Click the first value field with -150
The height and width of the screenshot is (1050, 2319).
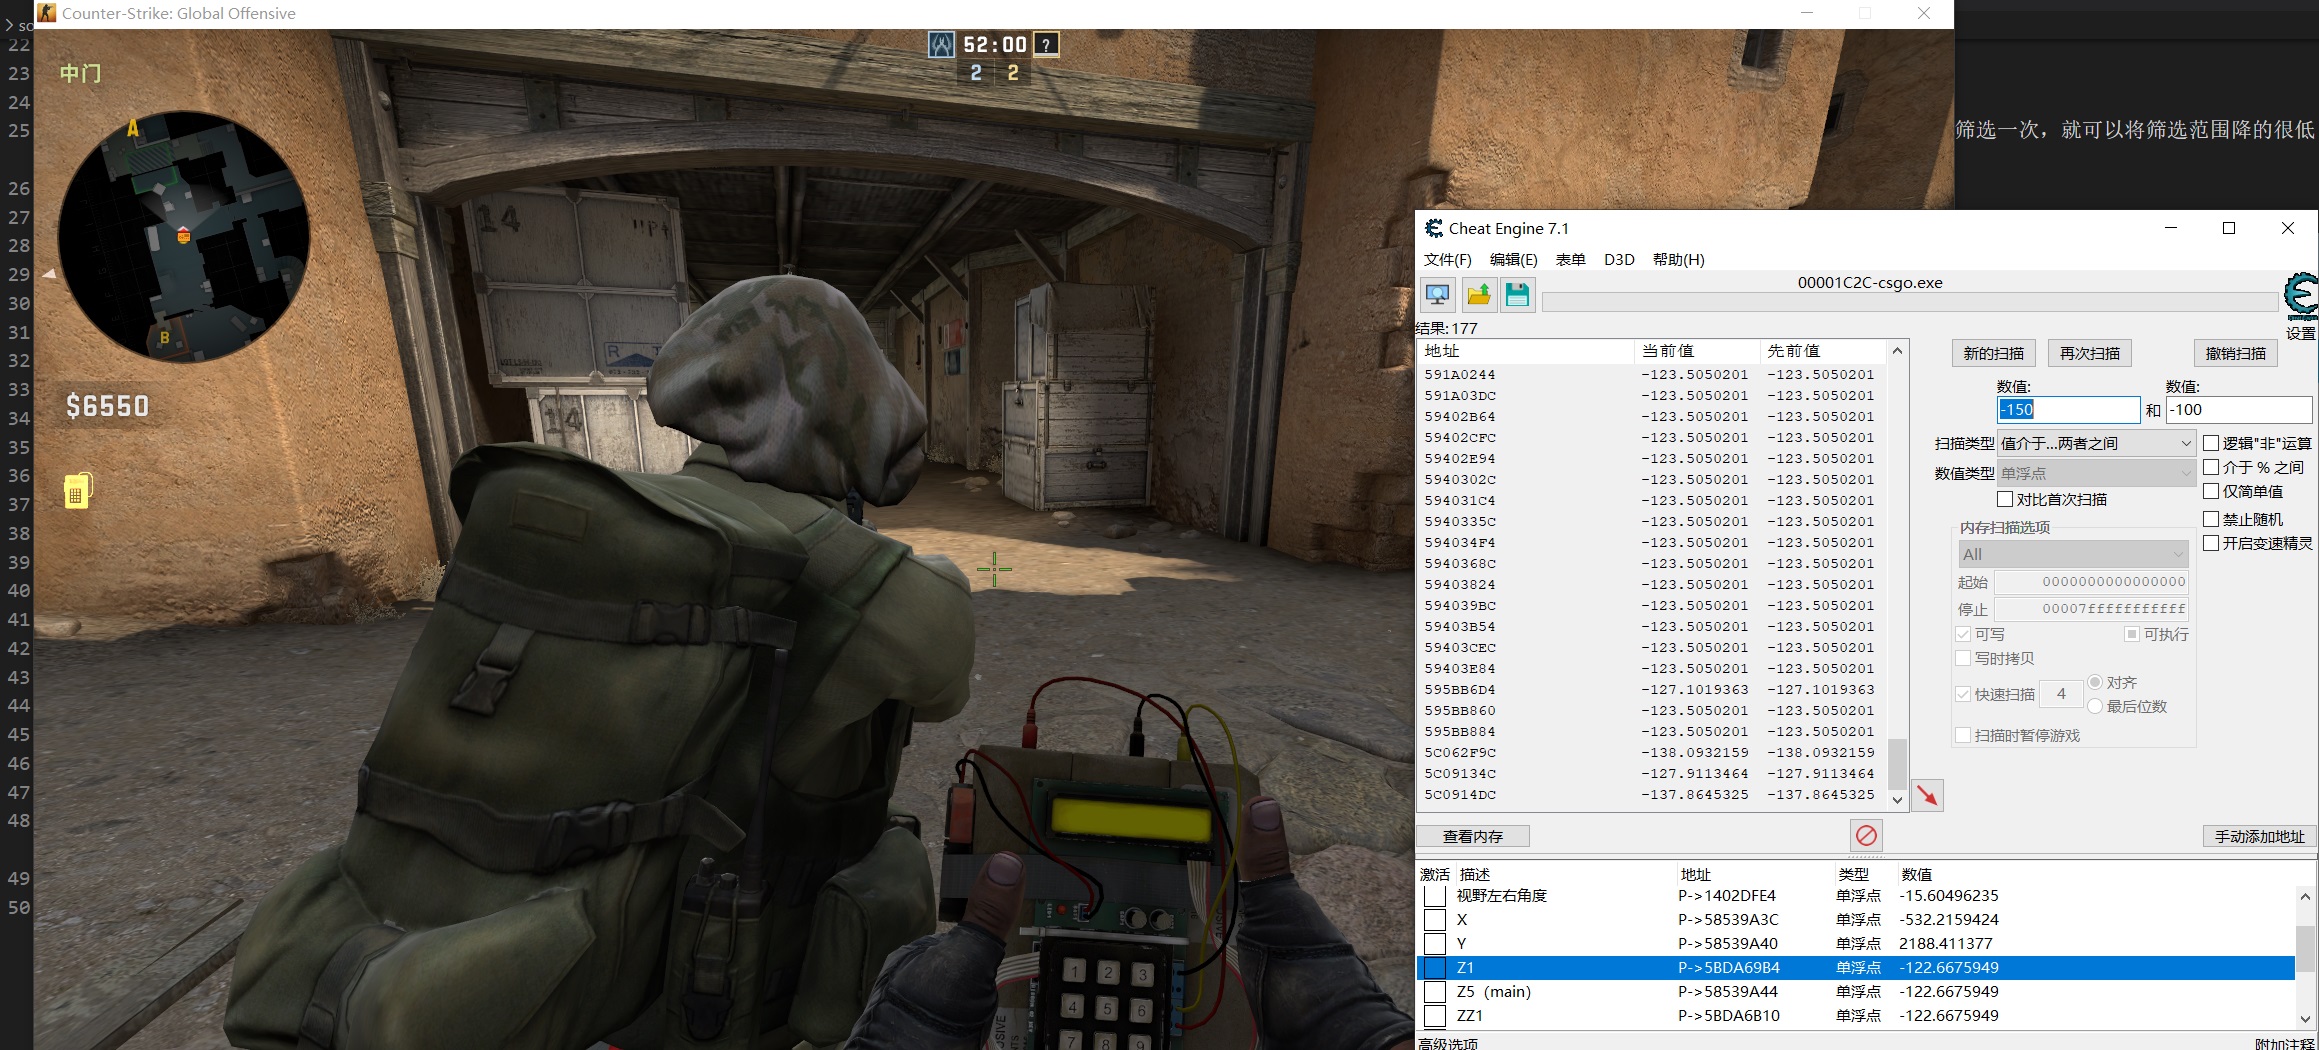click(x=2068, y=410)
